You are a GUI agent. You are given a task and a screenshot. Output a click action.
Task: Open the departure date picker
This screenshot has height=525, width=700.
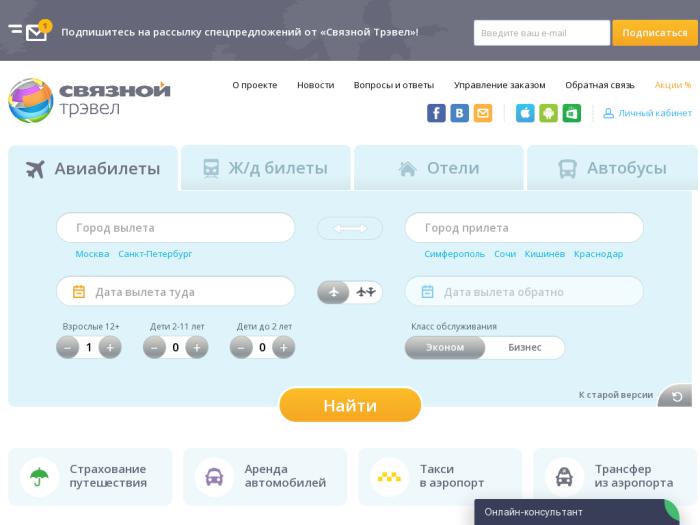[176, 292]
